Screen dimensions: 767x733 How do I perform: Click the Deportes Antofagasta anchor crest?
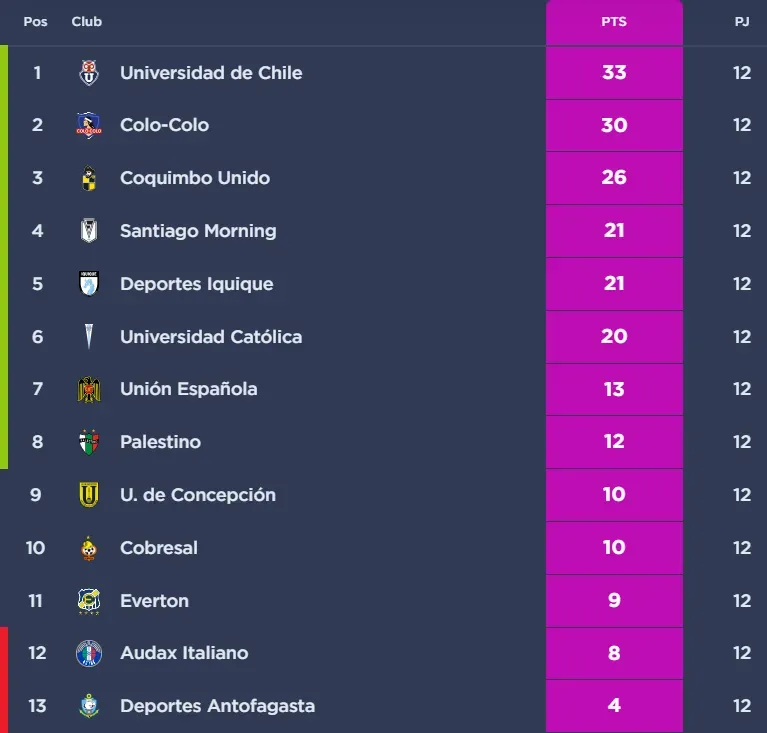[89, 706]
